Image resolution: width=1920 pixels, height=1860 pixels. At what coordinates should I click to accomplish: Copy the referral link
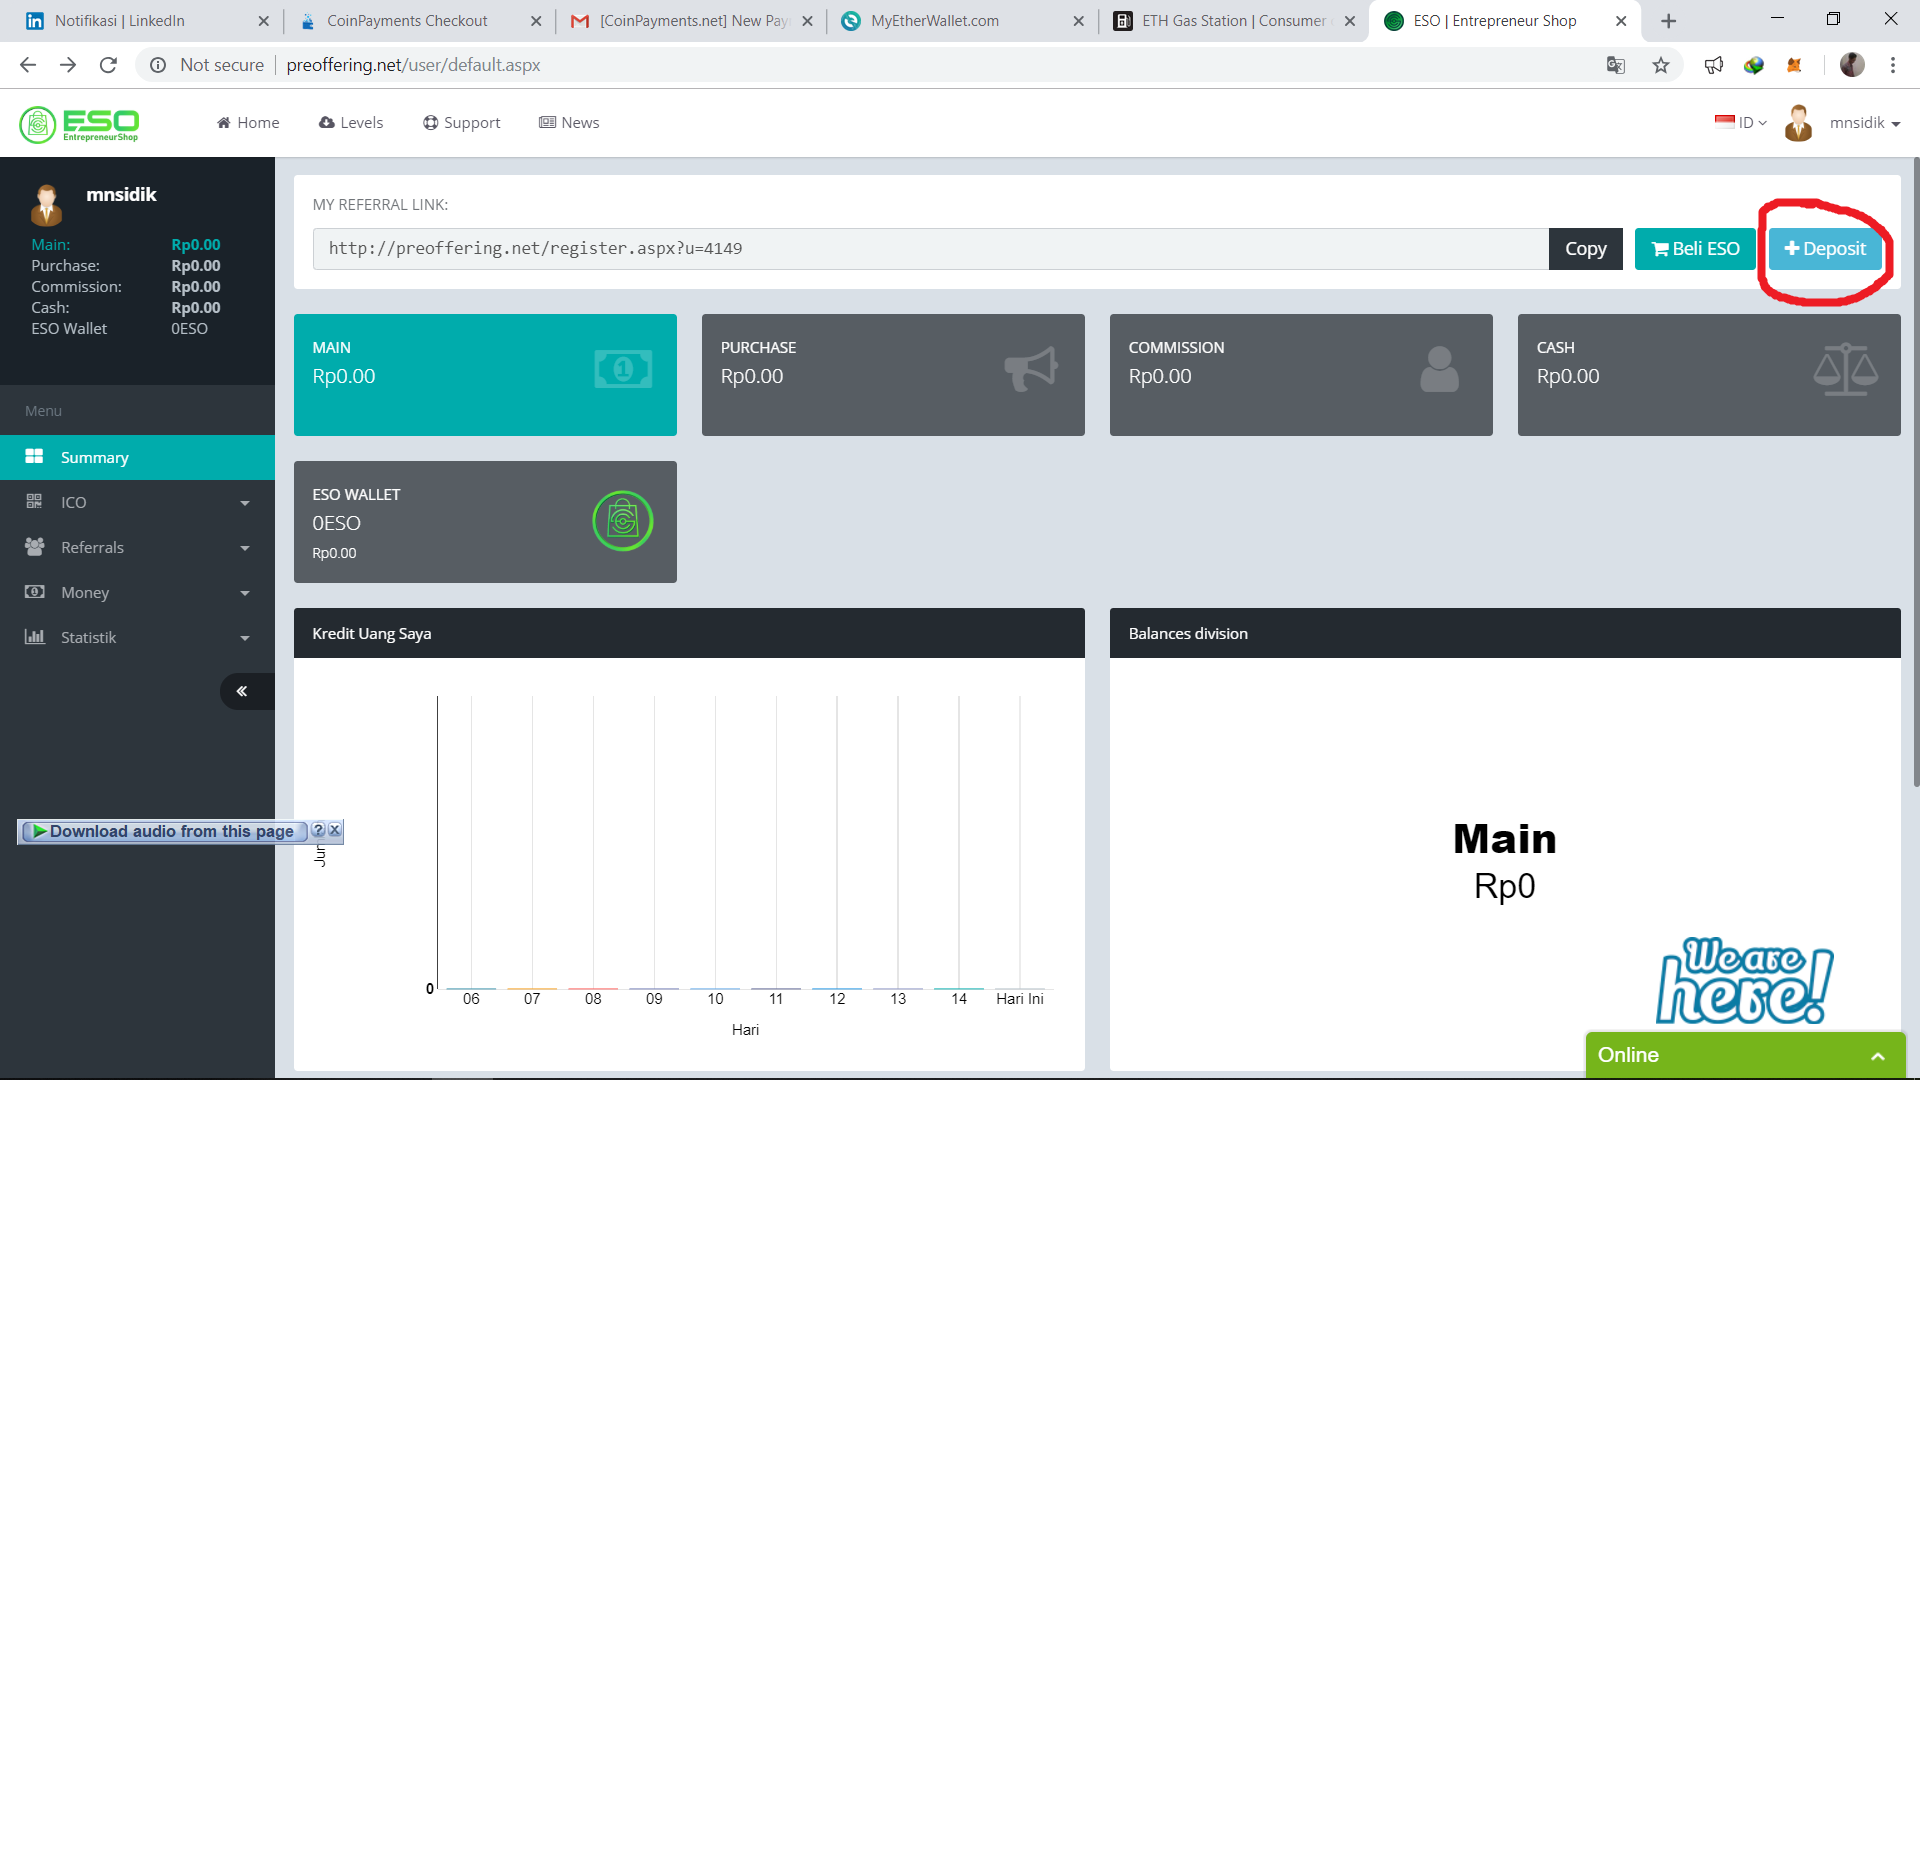[x=1585, y=249]
